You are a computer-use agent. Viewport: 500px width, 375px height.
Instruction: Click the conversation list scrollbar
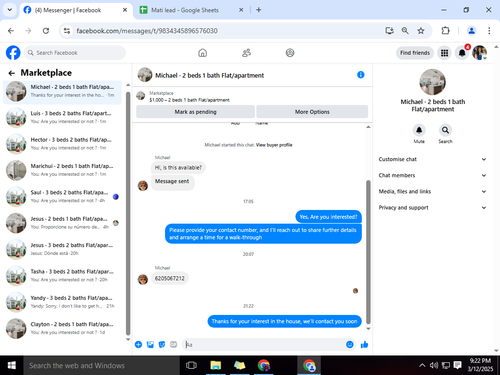pos(128,213)
